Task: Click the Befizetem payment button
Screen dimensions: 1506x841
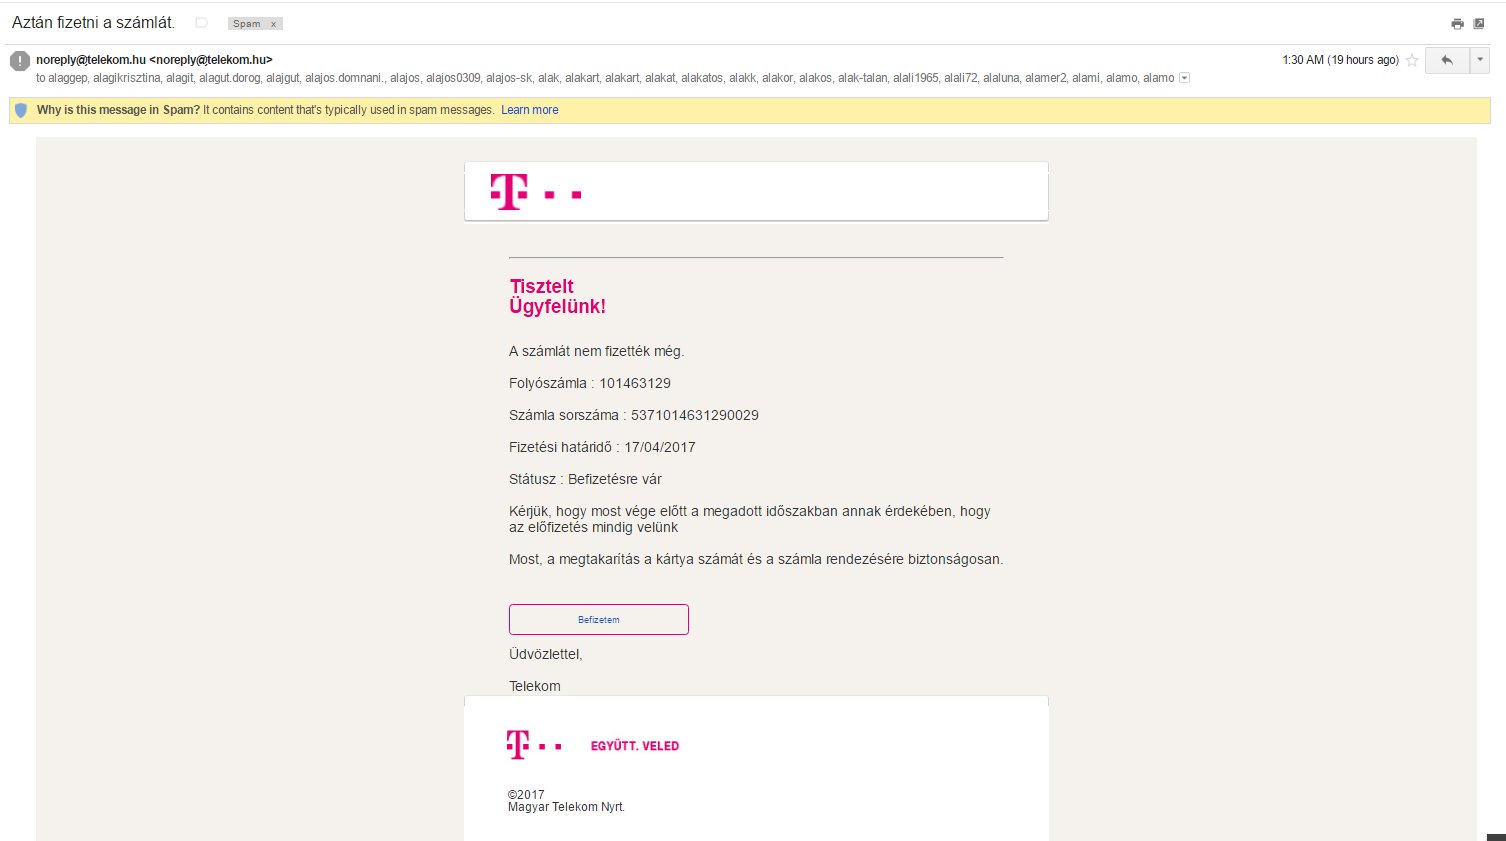Action: pyautogui.click(x=598, y=619)
